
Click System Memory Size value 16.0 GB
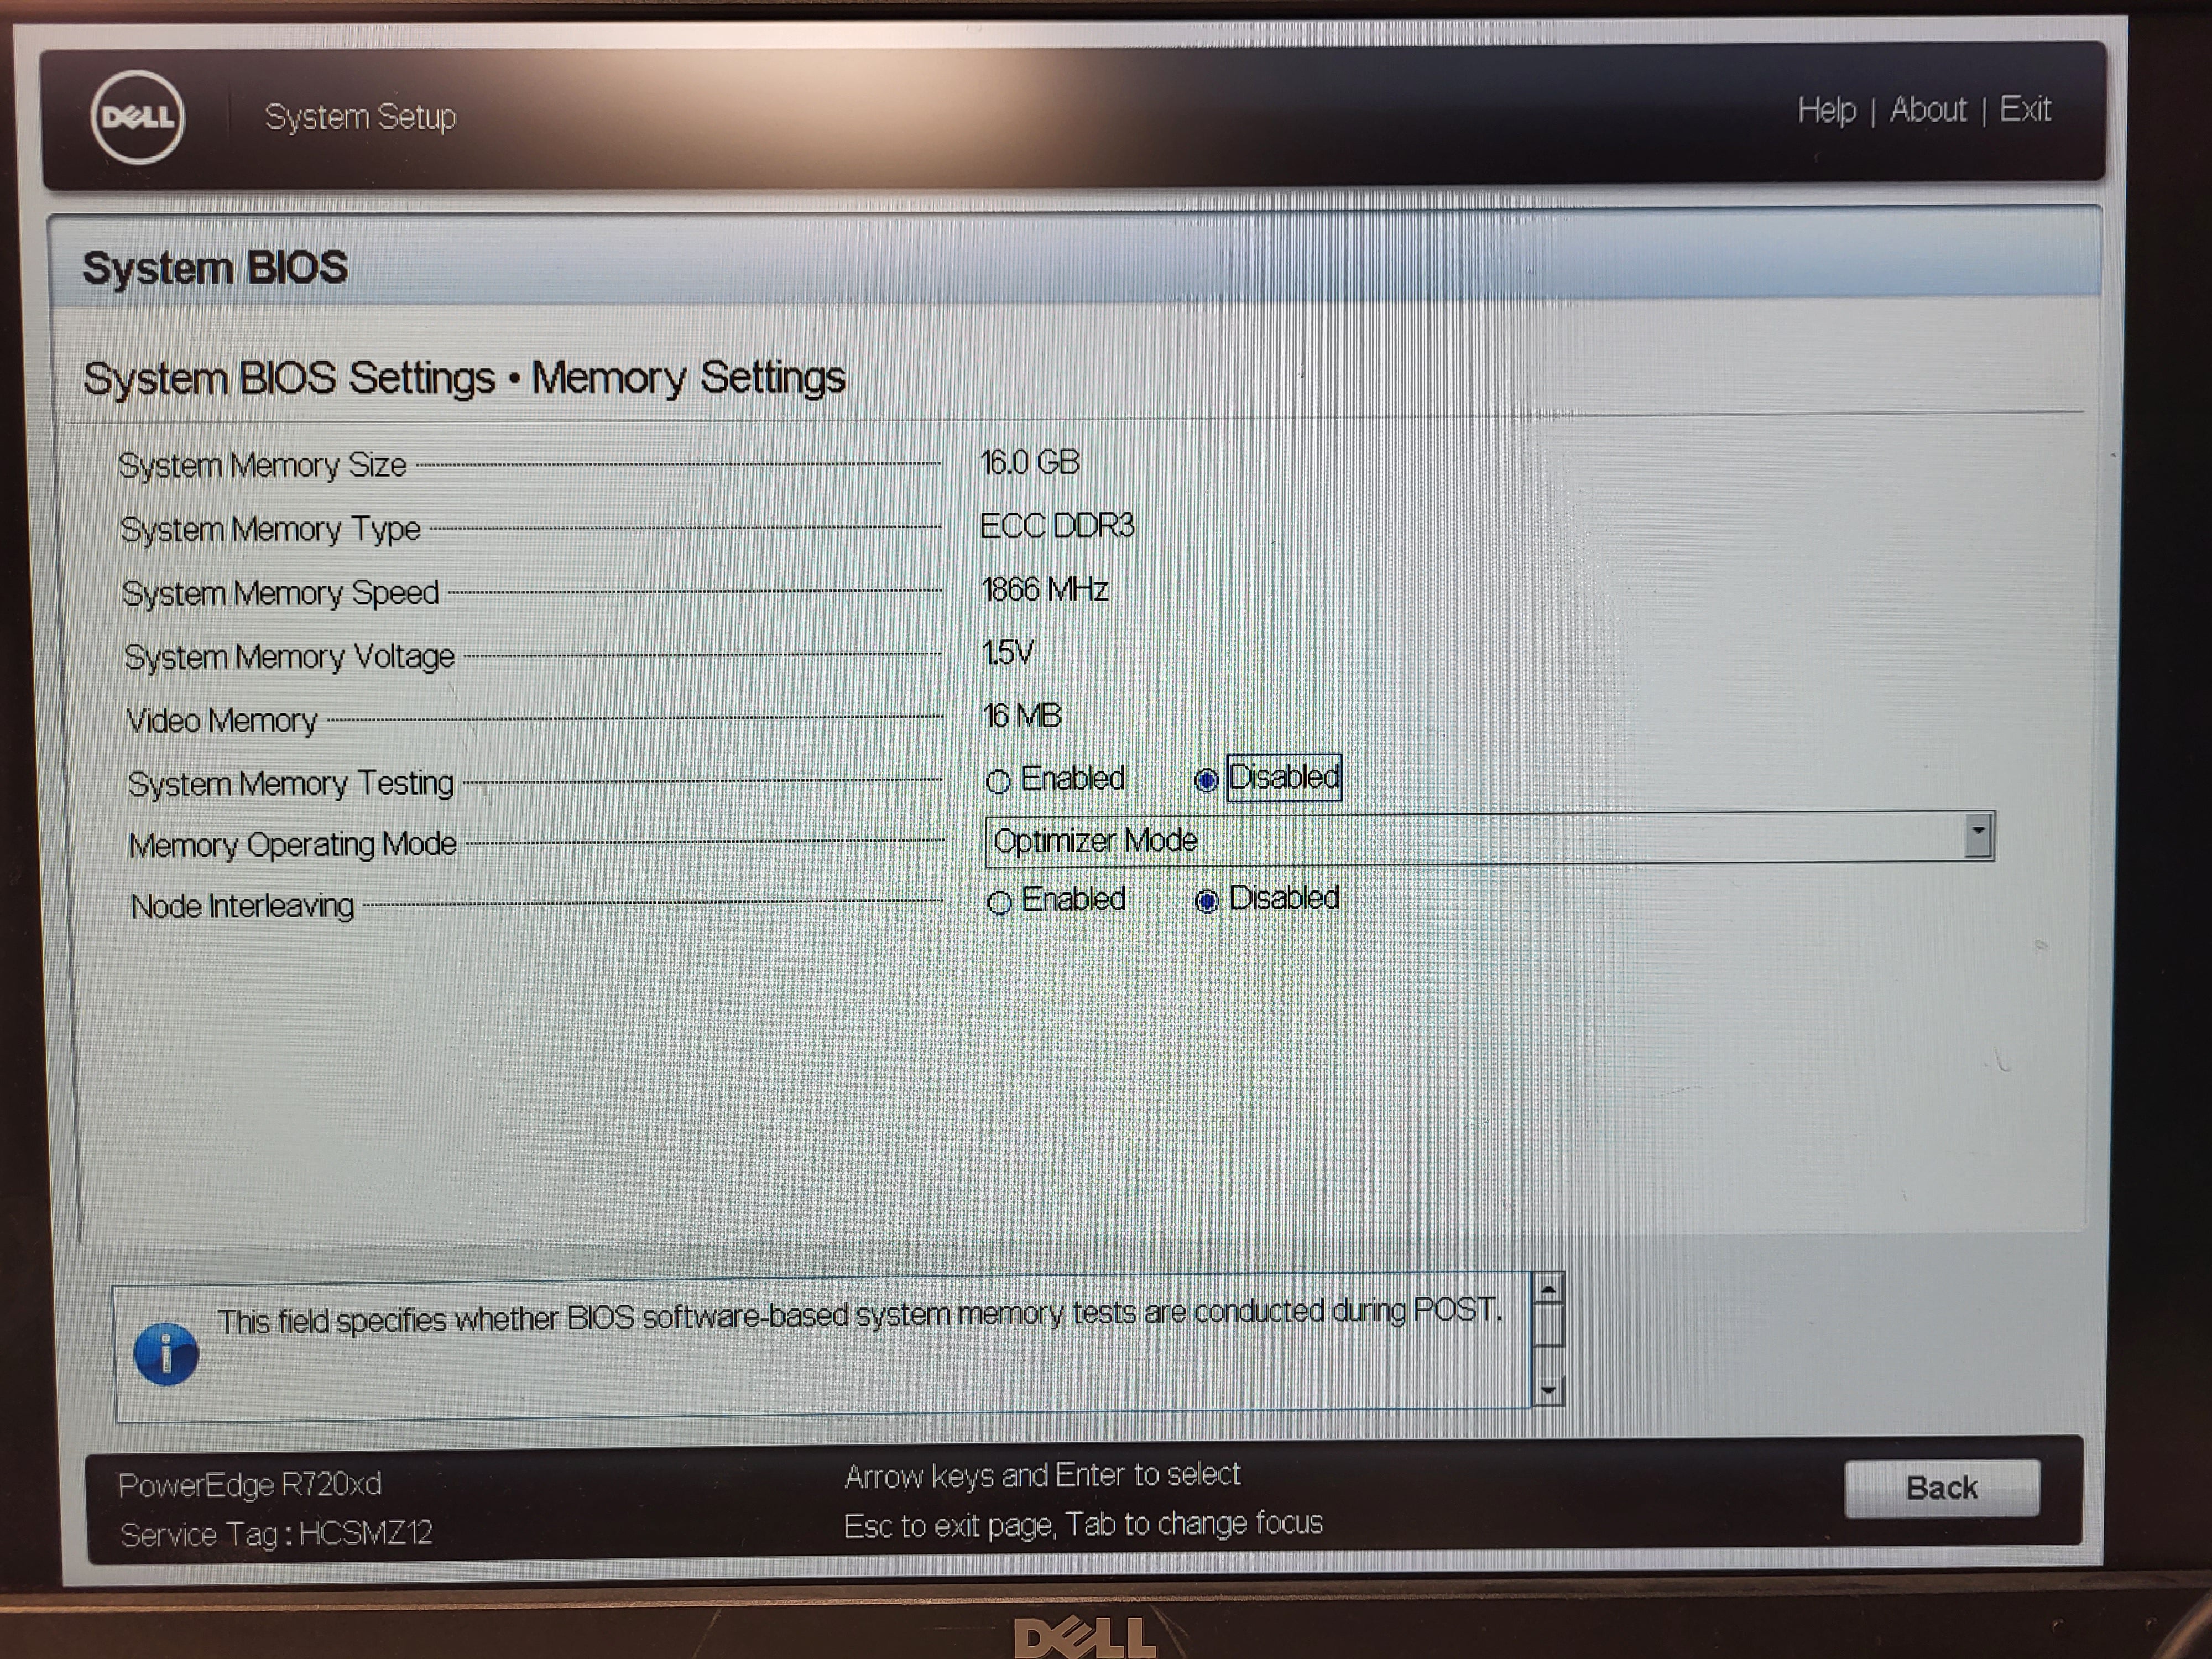(1029, 462)
